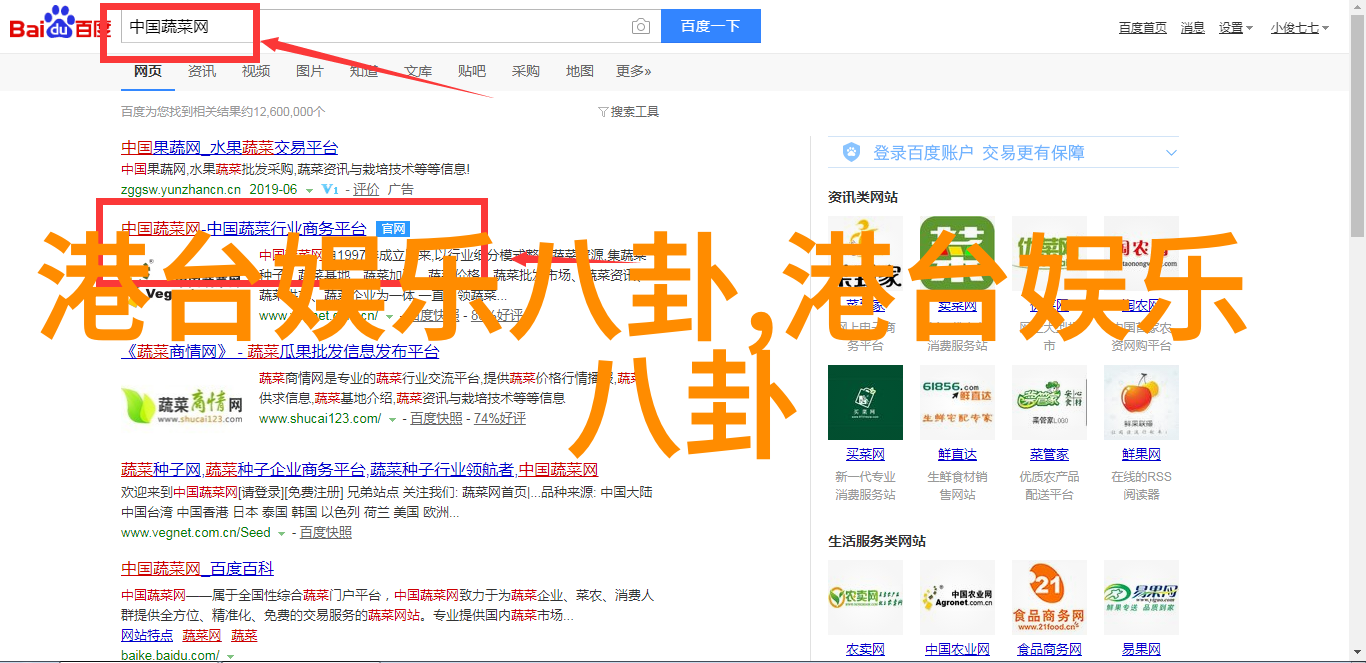The height and width of the screenshot is (663, 1366).
Task: Open the 易果网 logo thumbnail
Action: [x=1141, y=597]
